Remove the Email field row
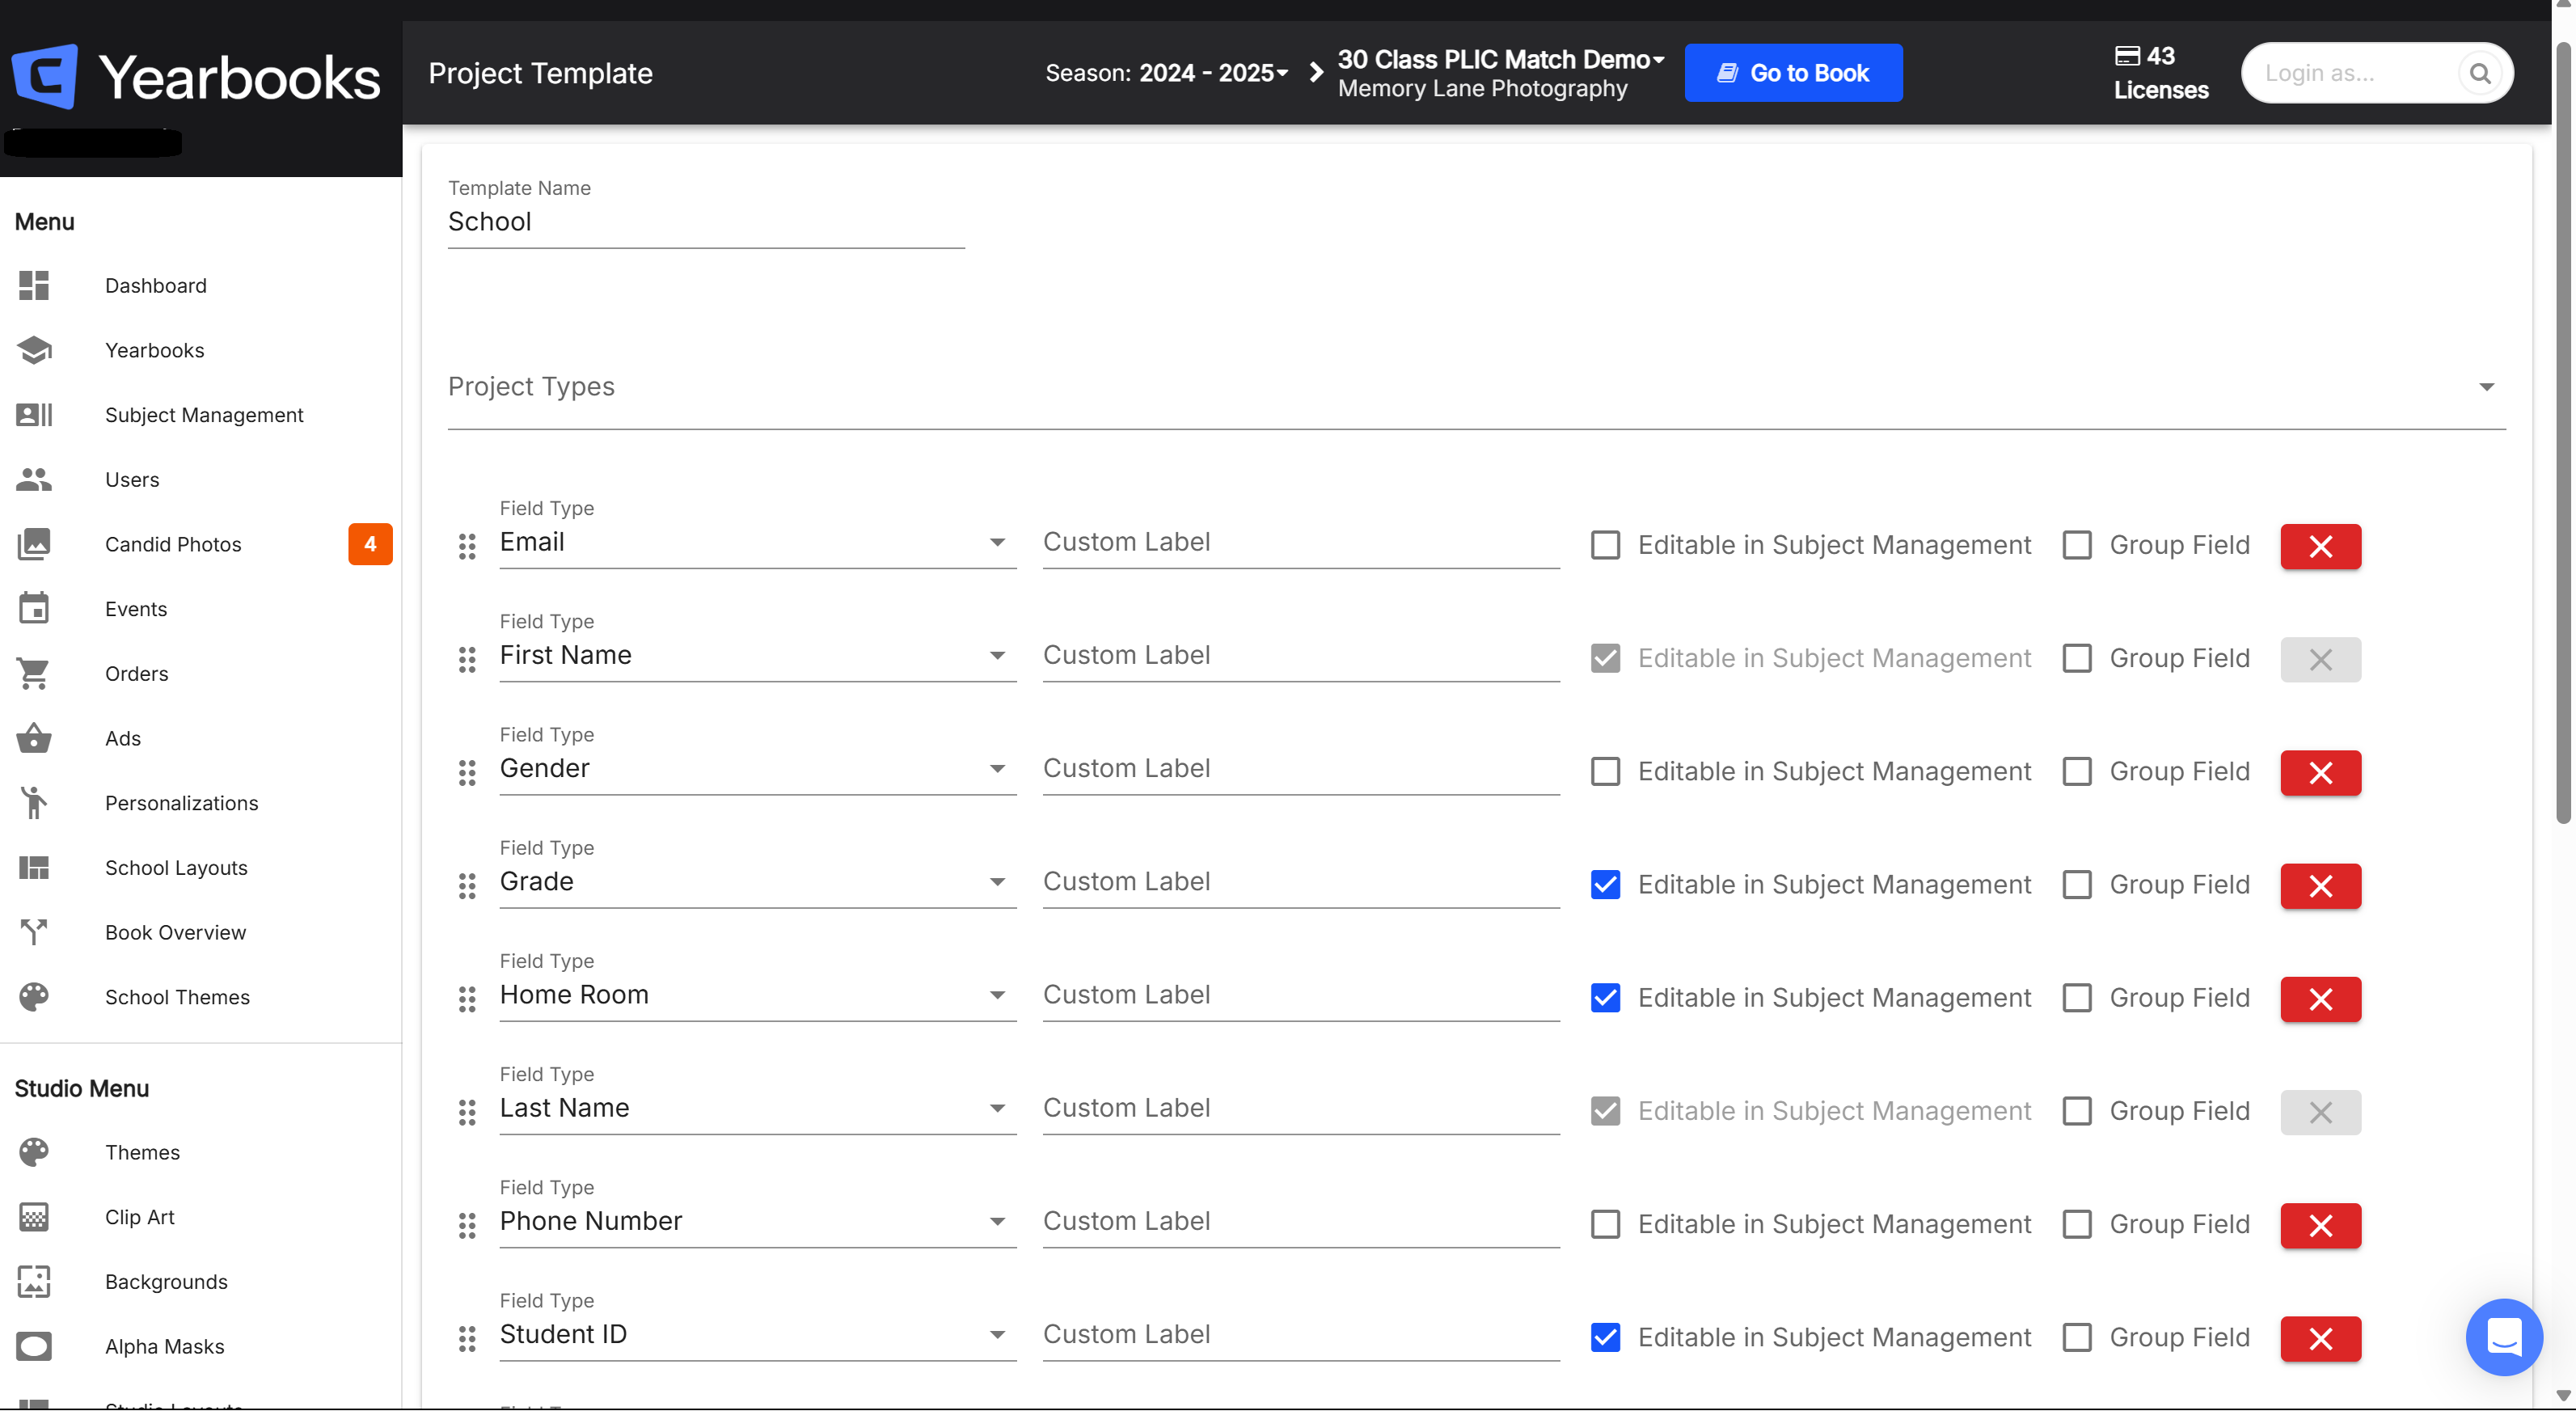Viewport: 2576px width, 1411px height. click(2320, 546)
